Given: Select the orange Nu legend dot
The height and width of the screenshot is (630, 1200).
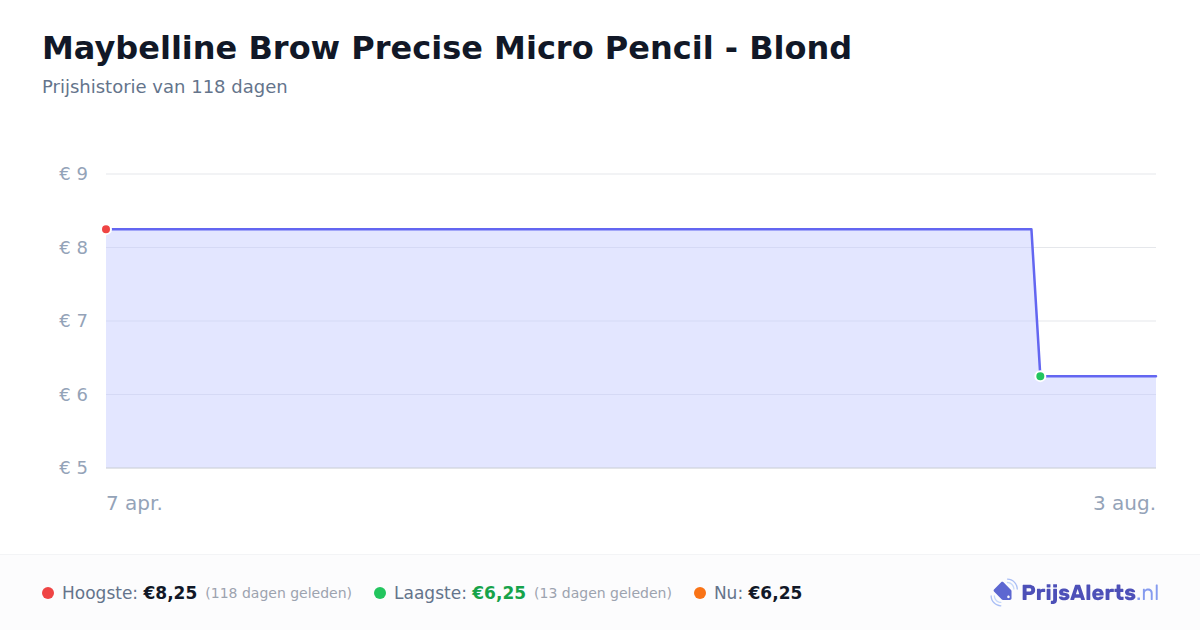Looking at the screenshot, I should pos(700,593).
